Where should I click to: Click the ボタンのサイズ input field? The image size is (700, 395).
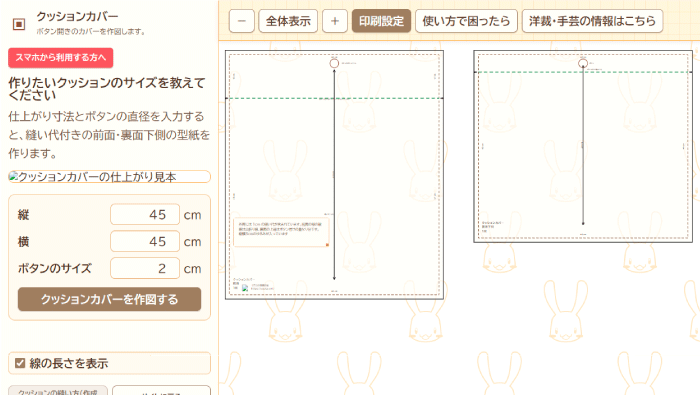(145, 268)
